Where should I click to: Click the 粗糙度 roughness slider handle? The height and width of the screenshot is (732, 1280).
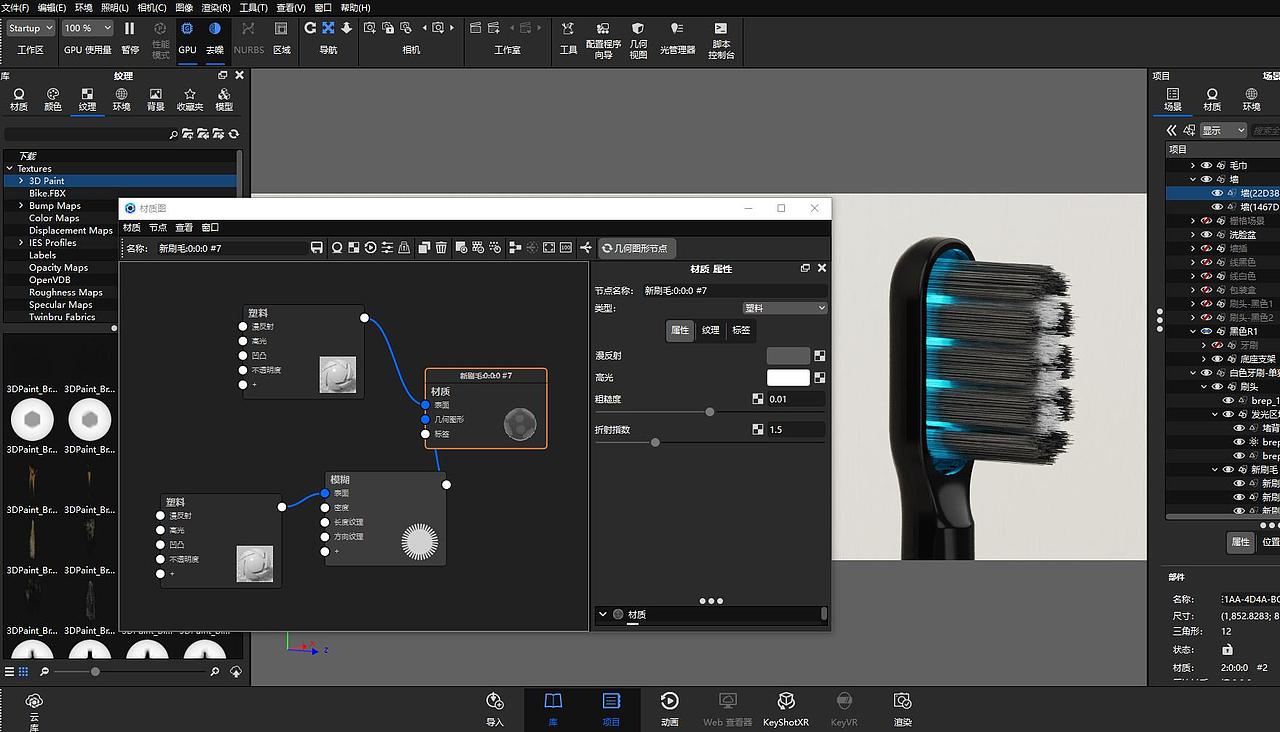point(710,412)
